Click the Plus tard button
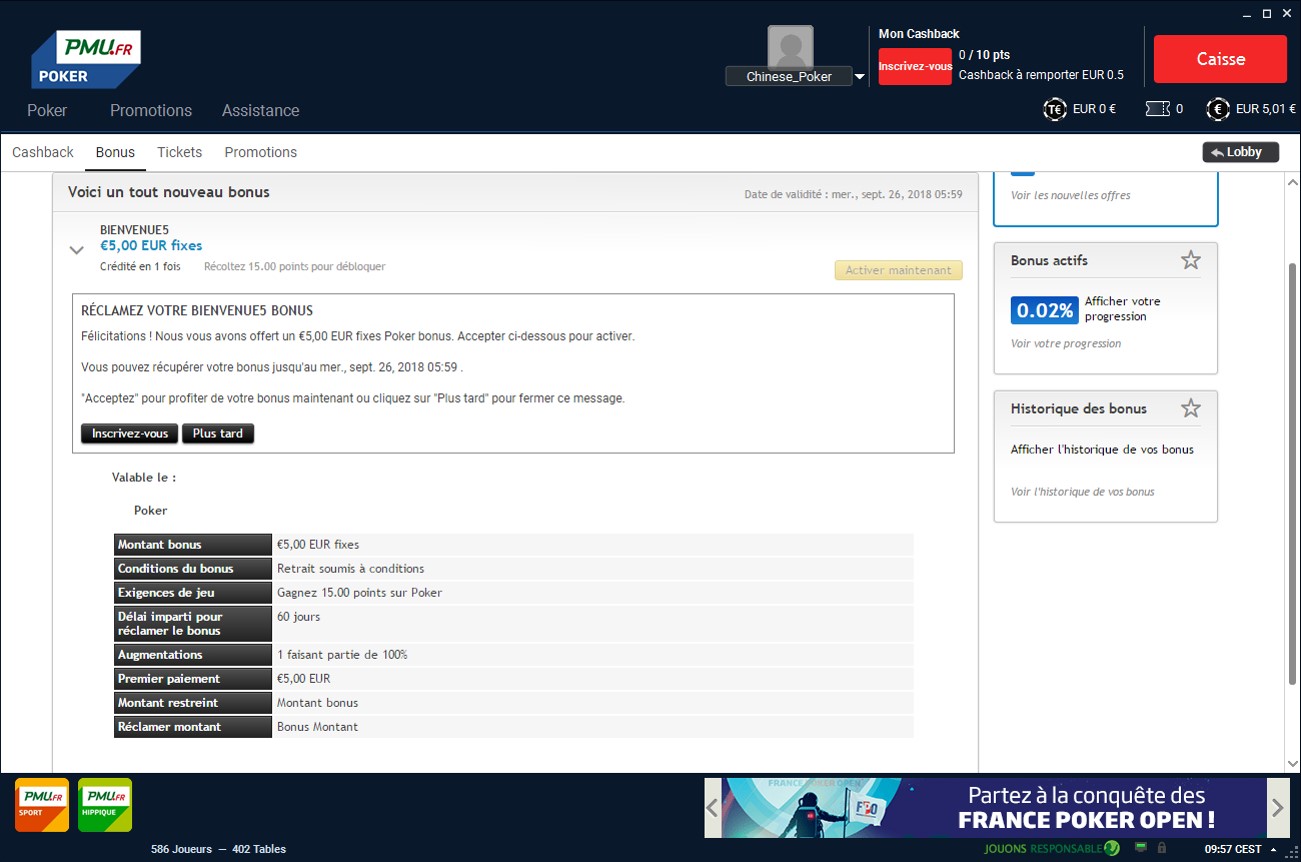 [x=218, y=433]
